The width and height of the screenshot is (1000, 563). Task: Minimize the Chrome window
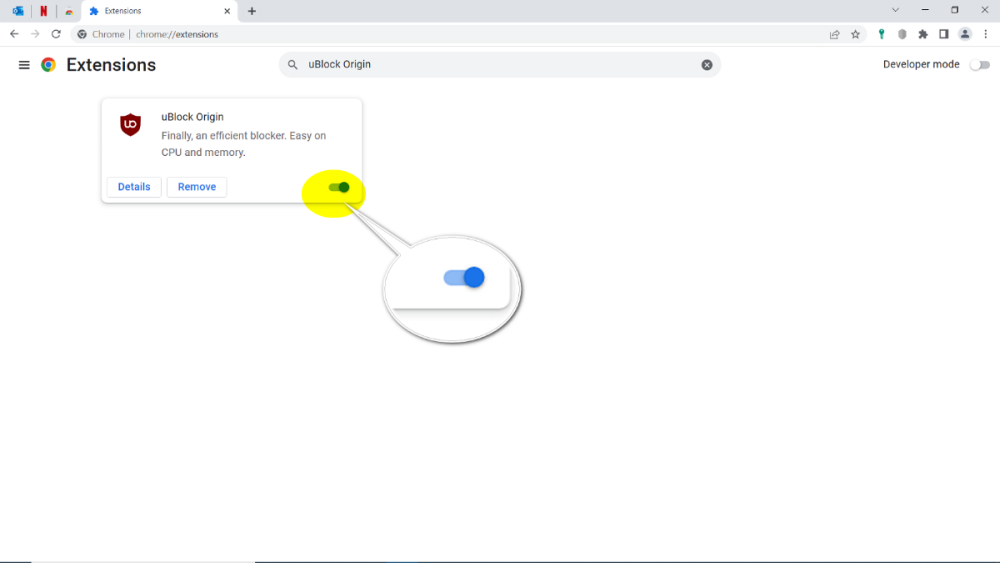click(925, 10)
